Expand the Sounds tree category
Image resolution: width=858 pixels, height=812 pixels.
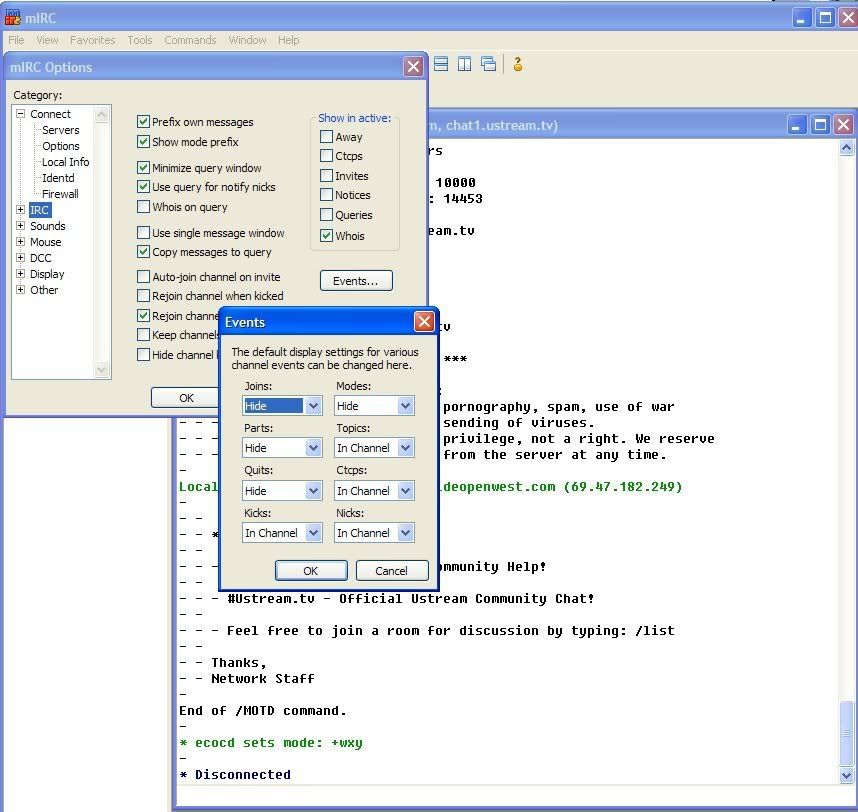tap(20, 225)
